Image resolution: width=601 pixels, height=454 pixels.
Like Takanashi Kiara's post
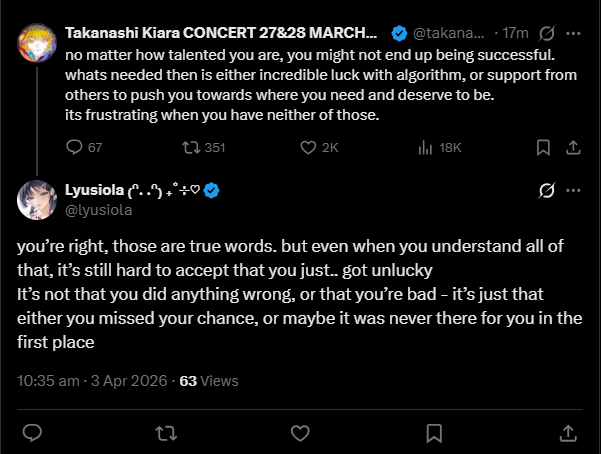click(310, 147)
